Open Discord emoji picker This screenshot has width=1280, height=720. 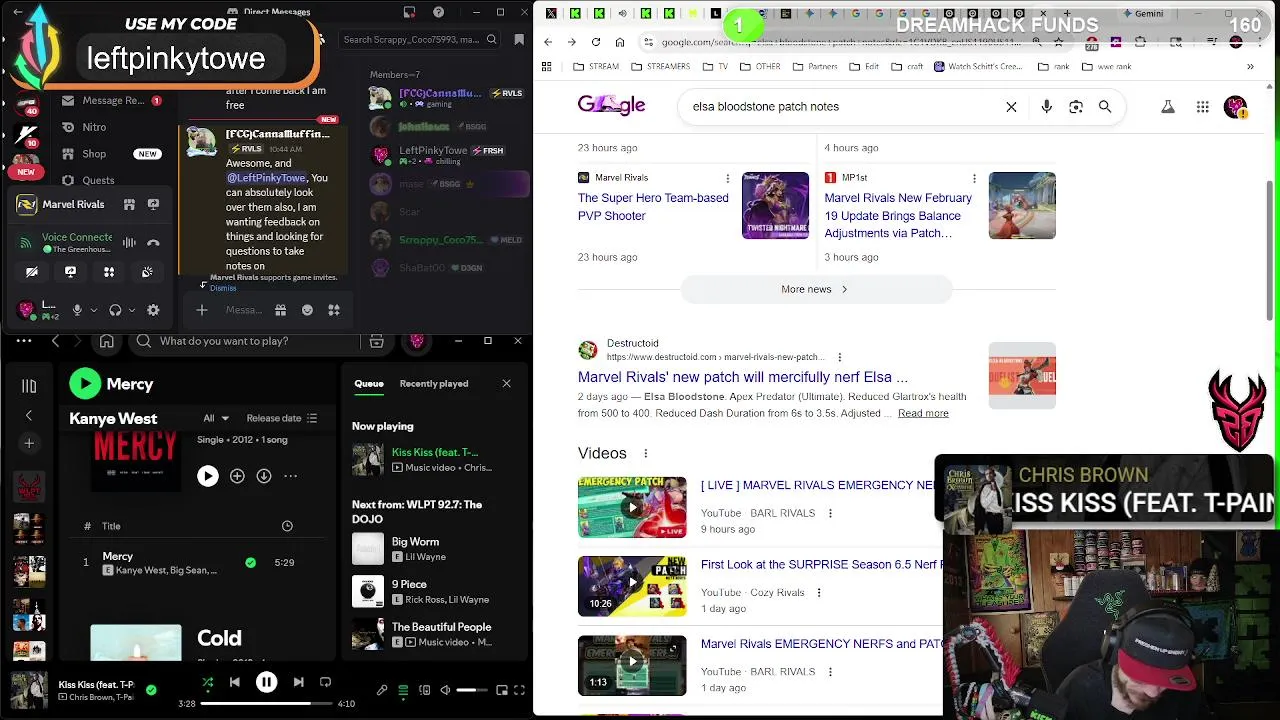pyautogui.click(x=307, y=310)
